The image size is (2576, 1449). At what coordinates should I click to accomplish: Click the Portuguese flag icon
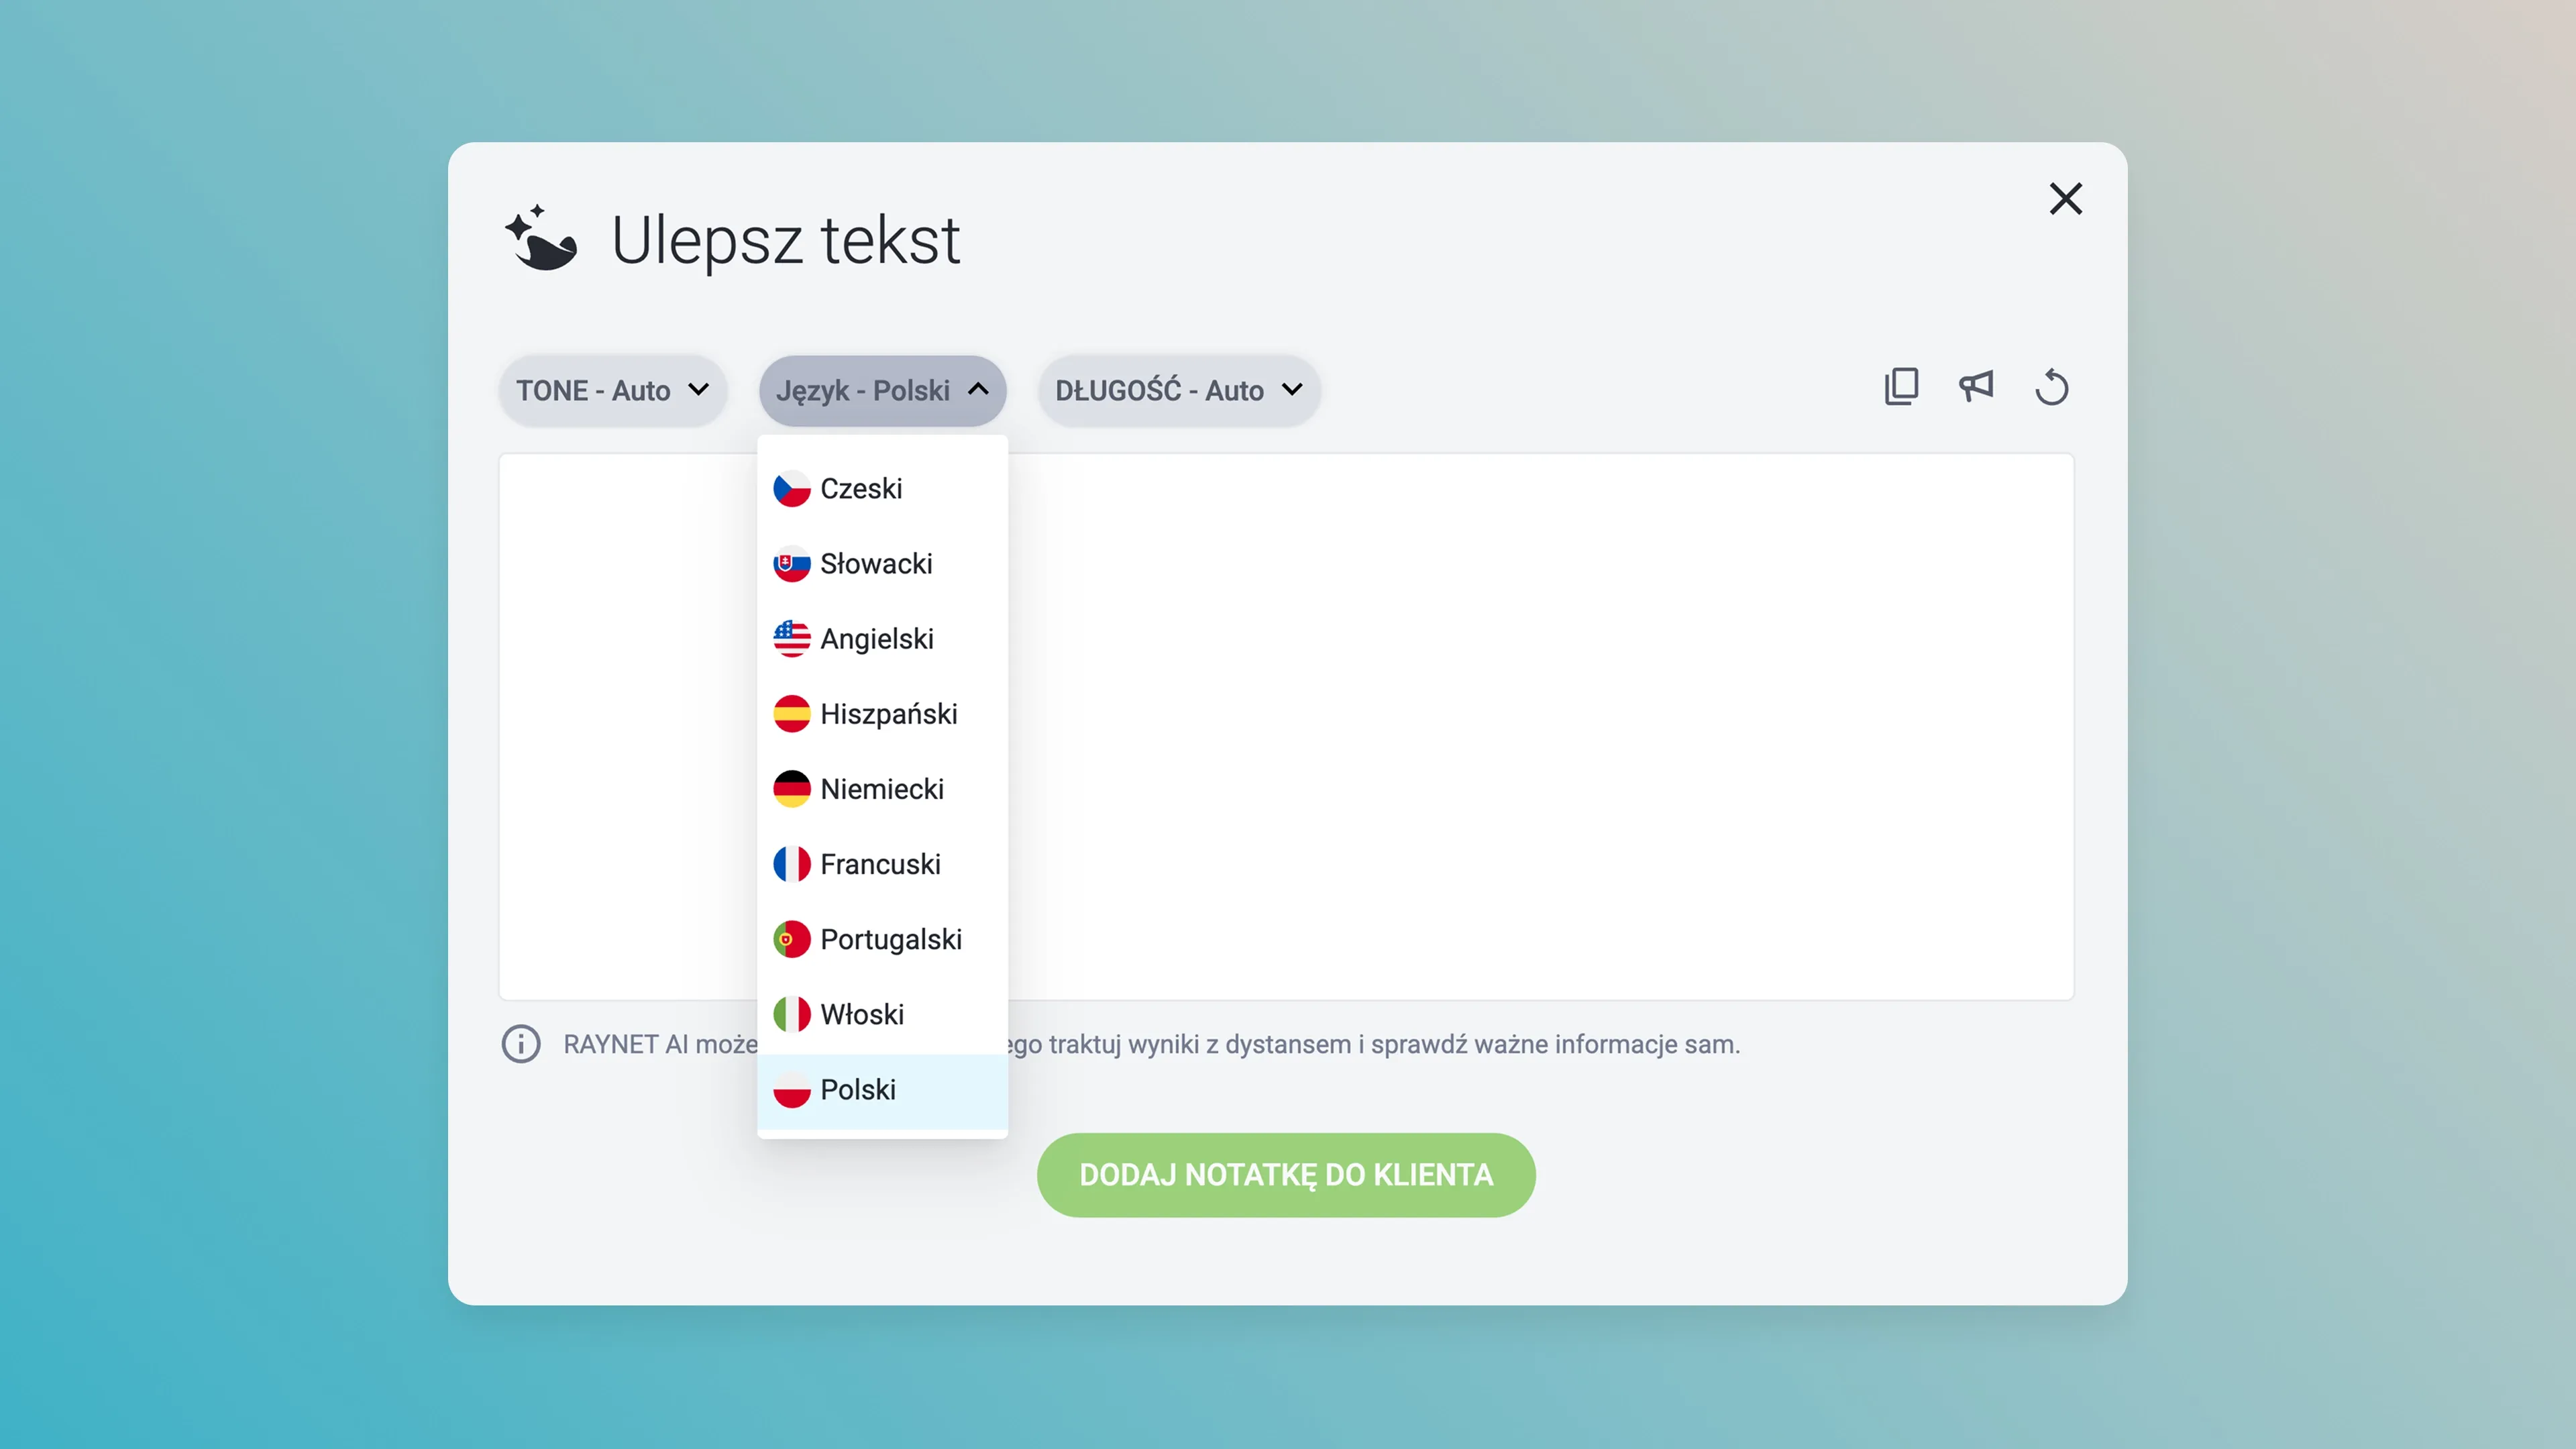[x=791, y=939]
